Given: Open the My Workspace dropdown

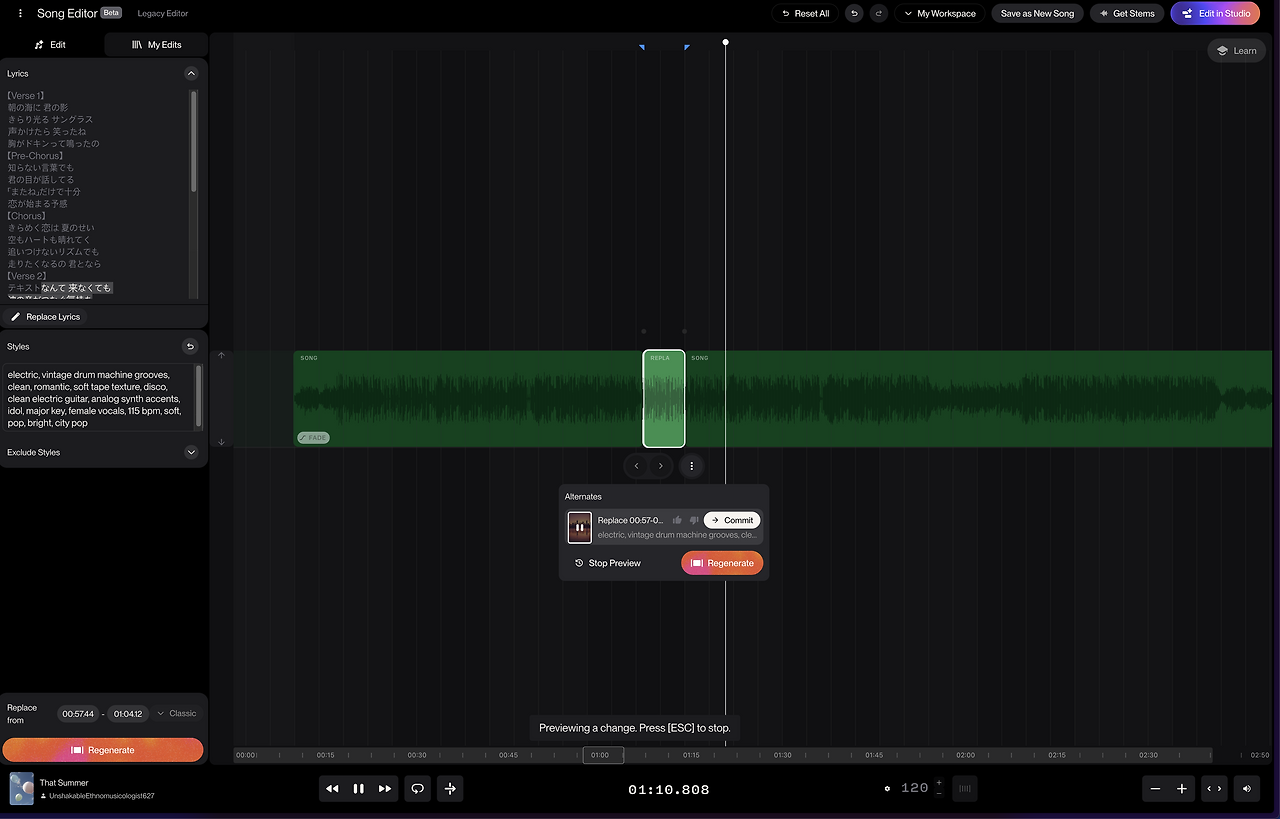Looking at the screenshot, I should [940, 14].
